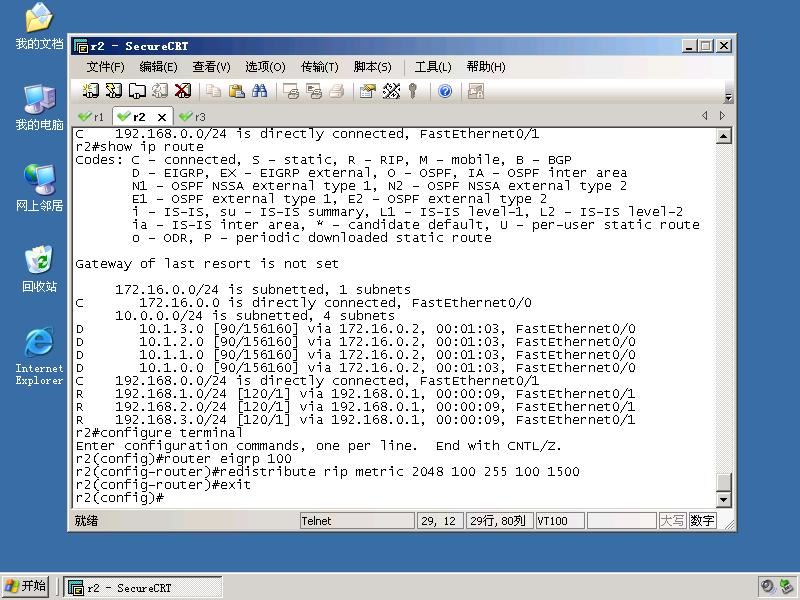Click the window resize grip corner
Screen dimensions: 800x600
(729, 524)
